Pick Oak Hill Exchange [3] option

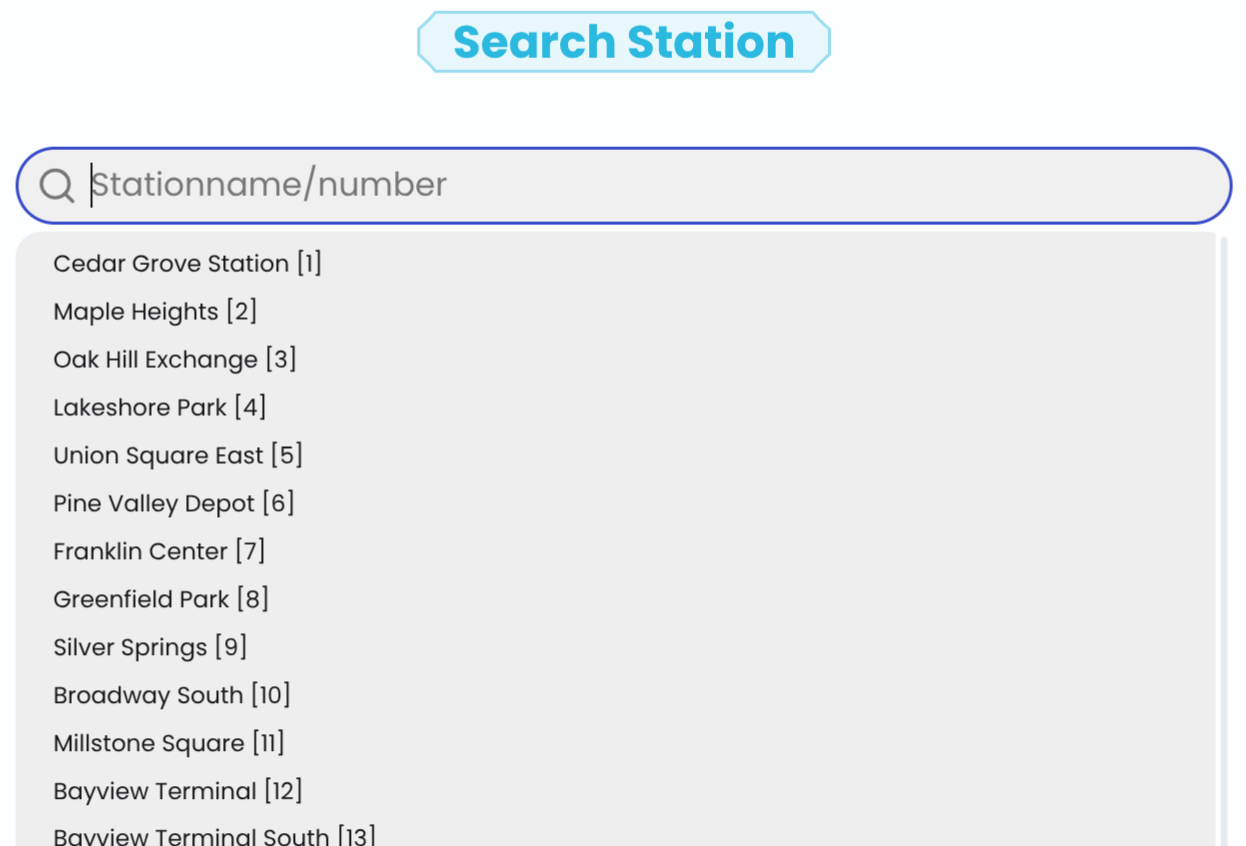pos(175,360)
